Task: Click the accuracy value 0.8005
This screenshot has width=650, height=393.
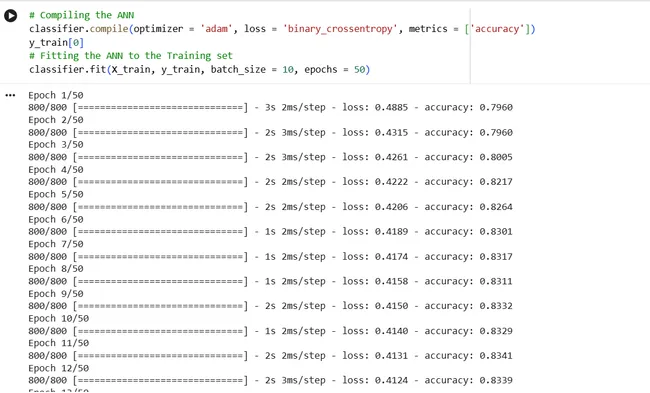Action: point(496,157)
